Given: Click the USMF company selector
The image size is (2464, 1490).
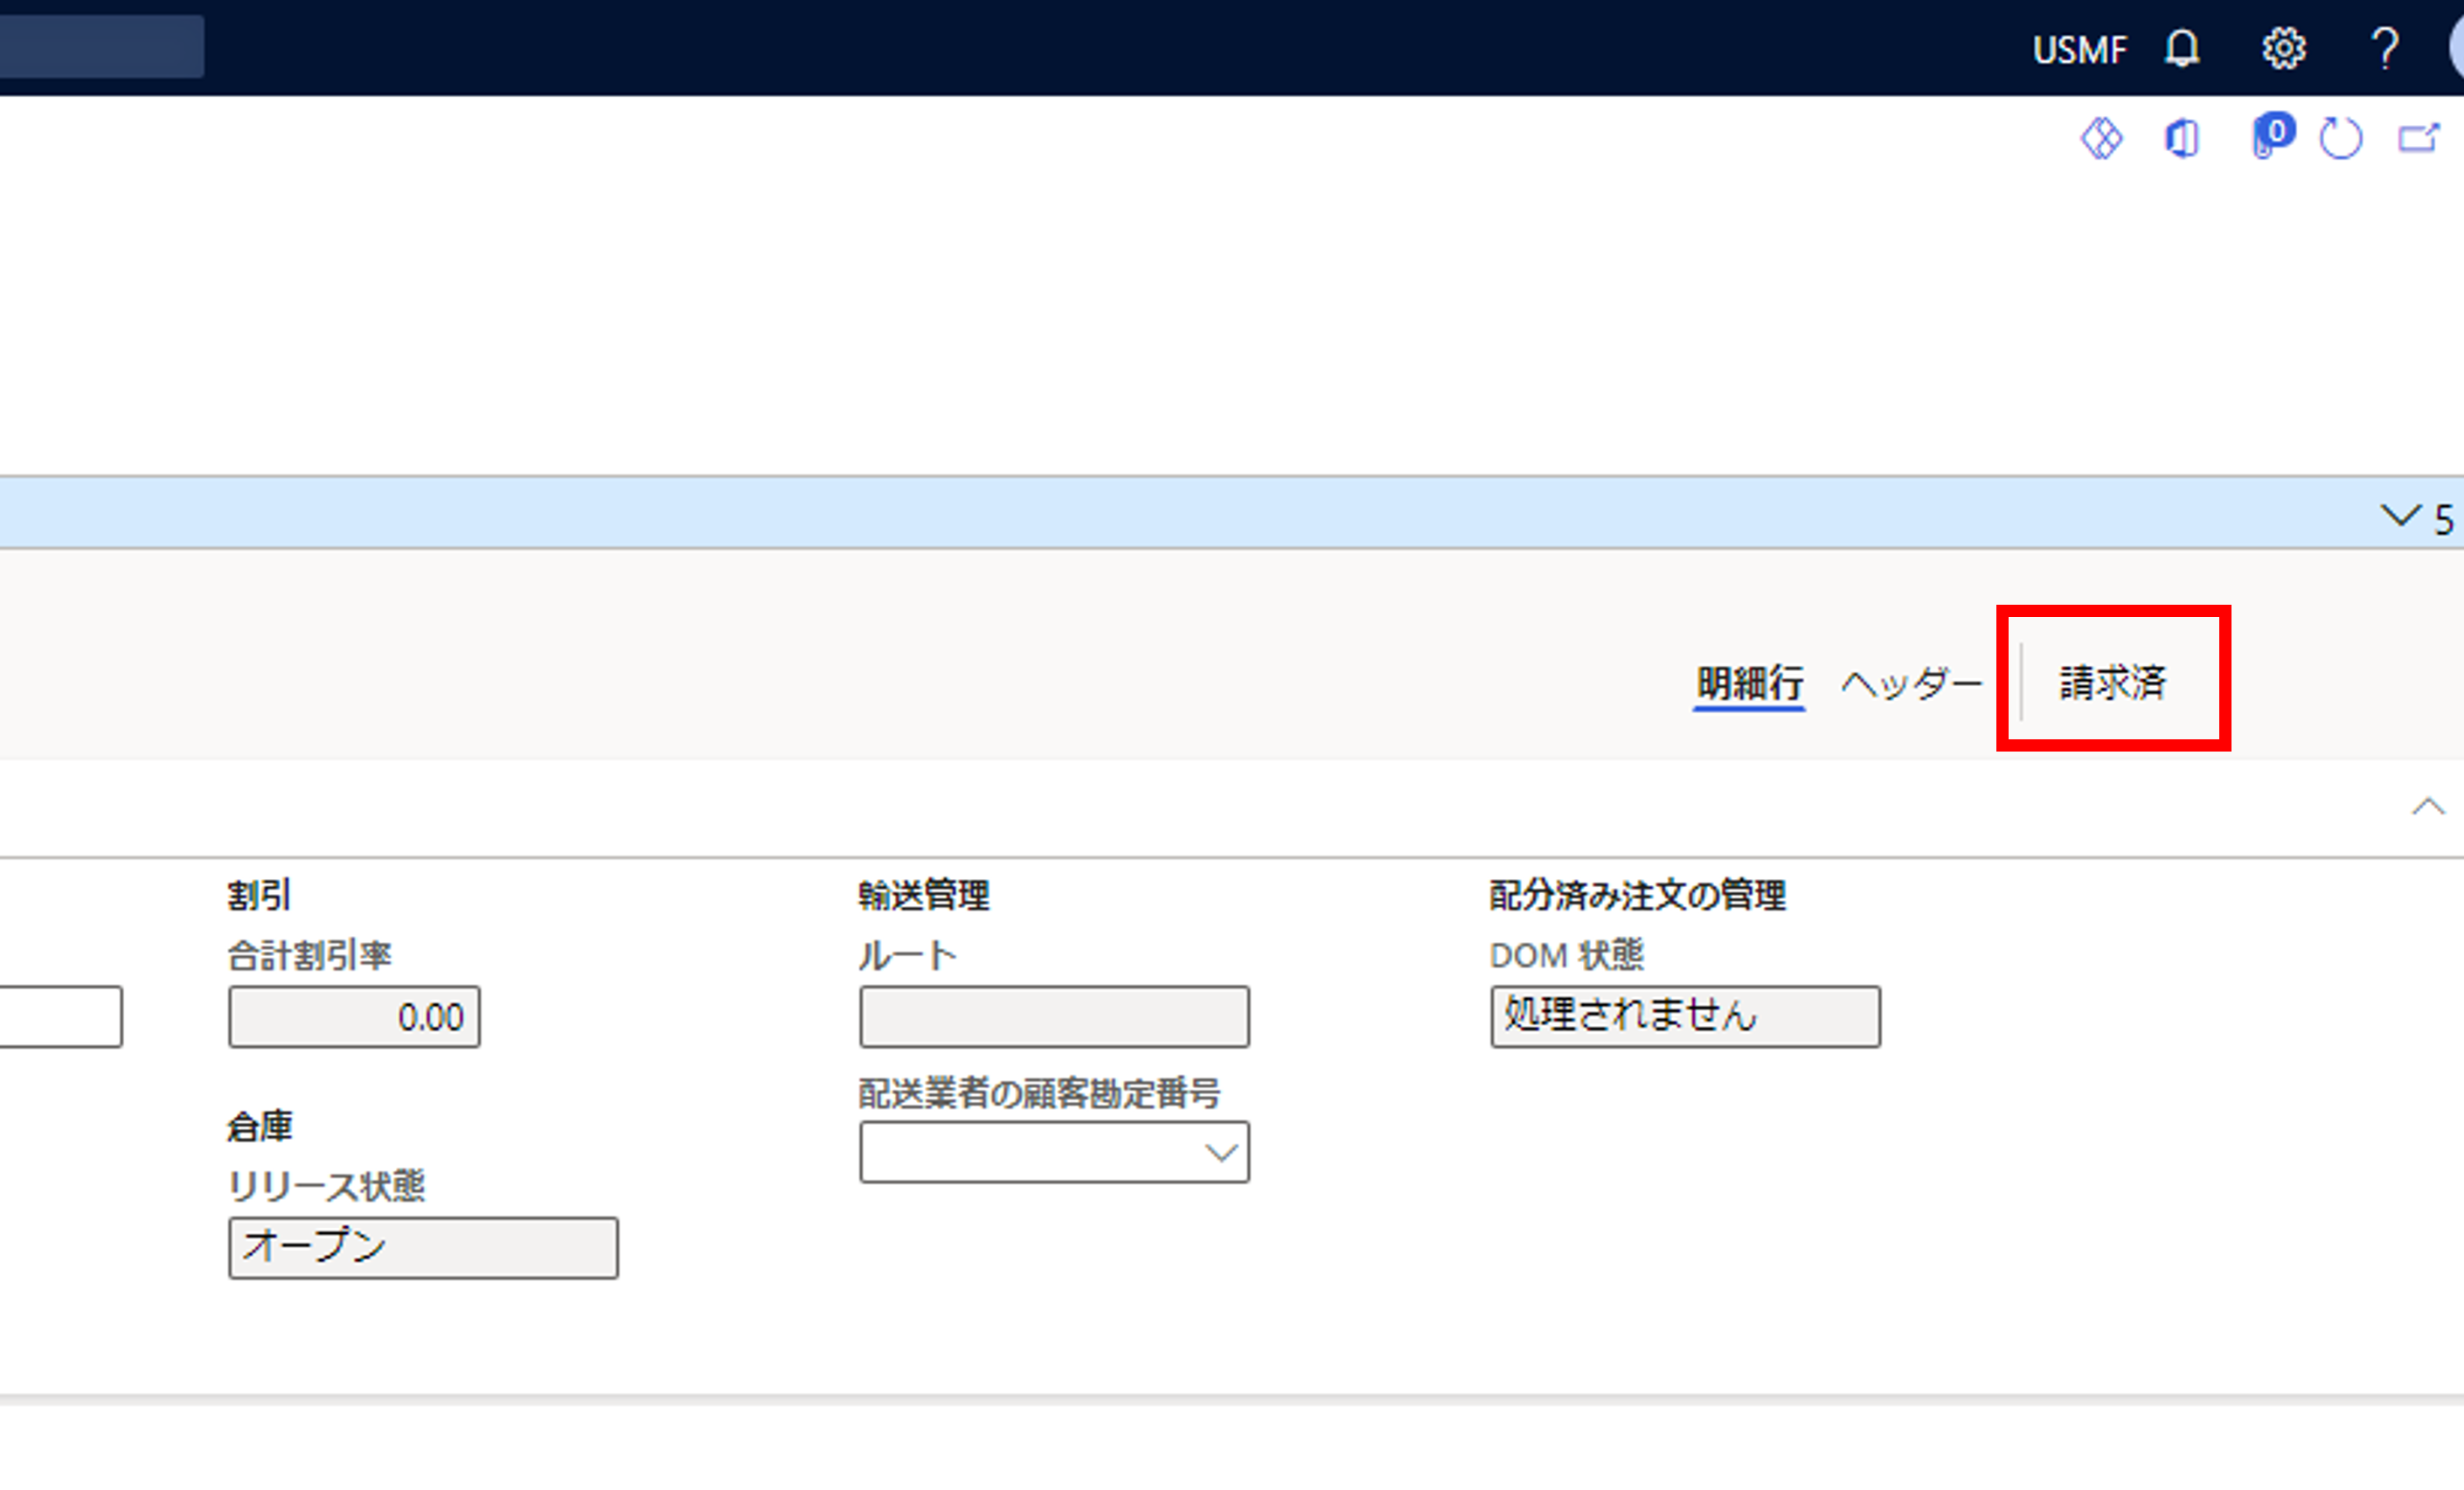Looking at the screenshot, I should tap(2080, 49).
